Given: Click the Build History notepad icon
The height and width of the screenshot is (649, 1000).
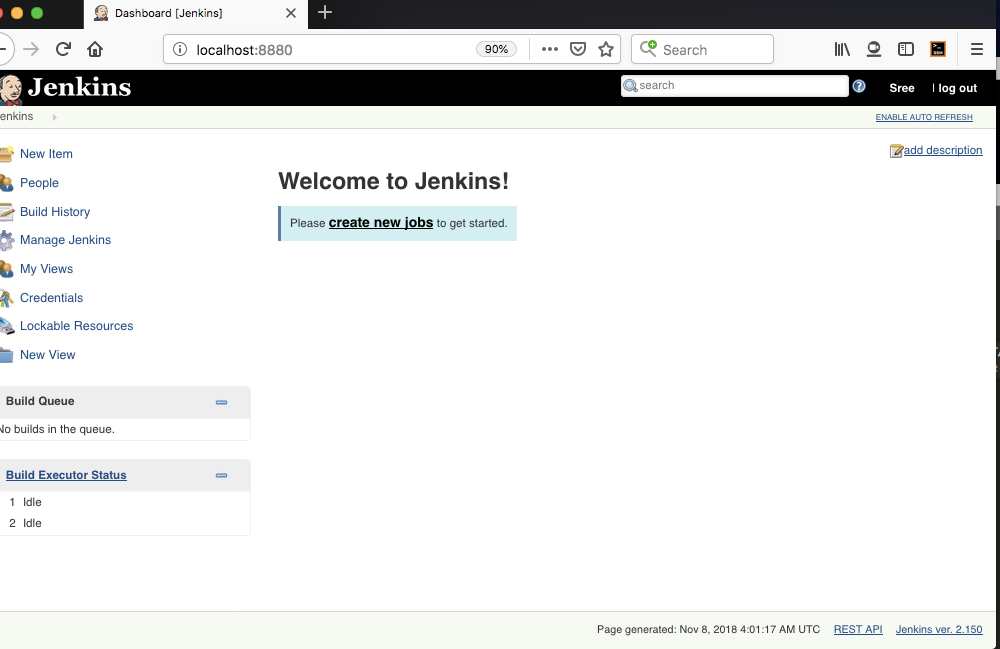Looking at the screenshot, I should pyautogui.click(x=6, y=212).
